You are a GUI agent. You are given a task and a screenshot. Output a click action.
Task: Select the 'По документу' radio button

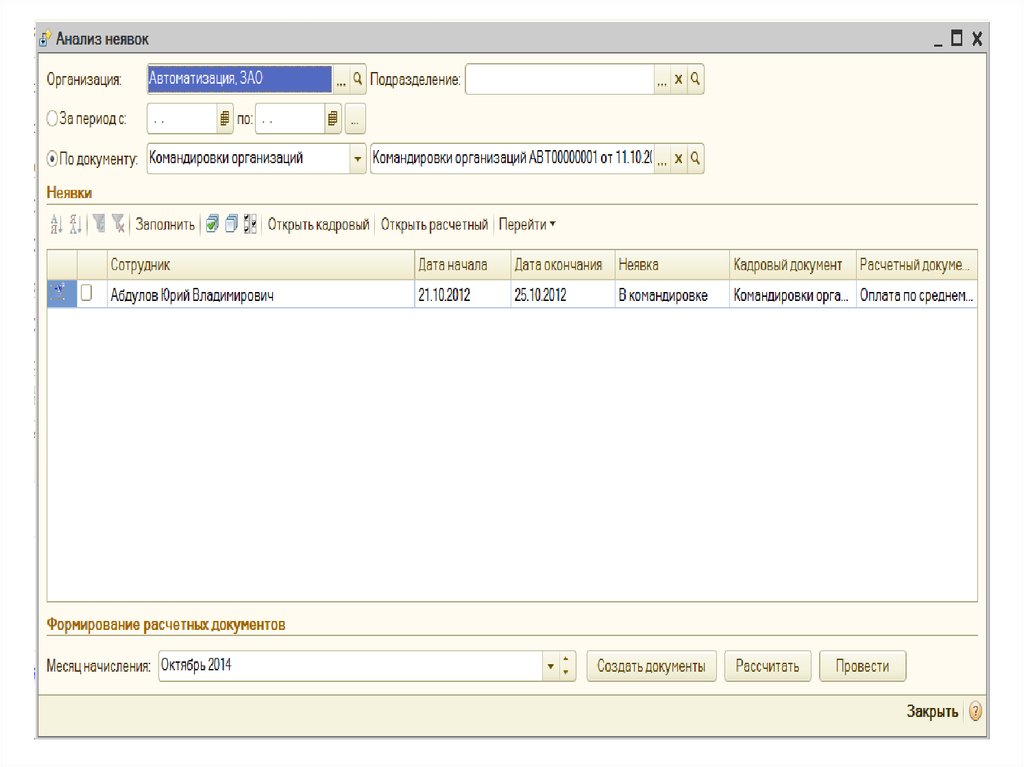point(53,158)
